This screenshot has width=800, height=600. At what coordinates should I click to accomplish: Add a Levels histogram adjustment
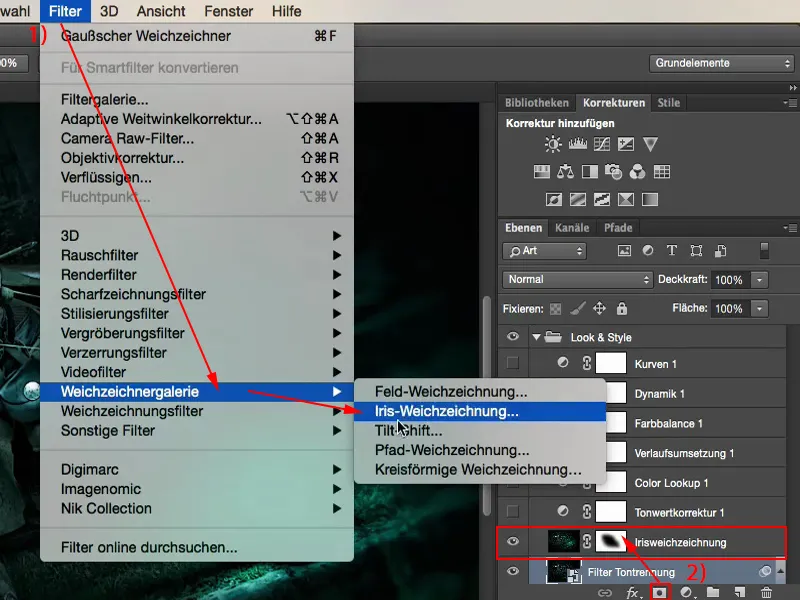pyautogui.click(x=578, y=144)
